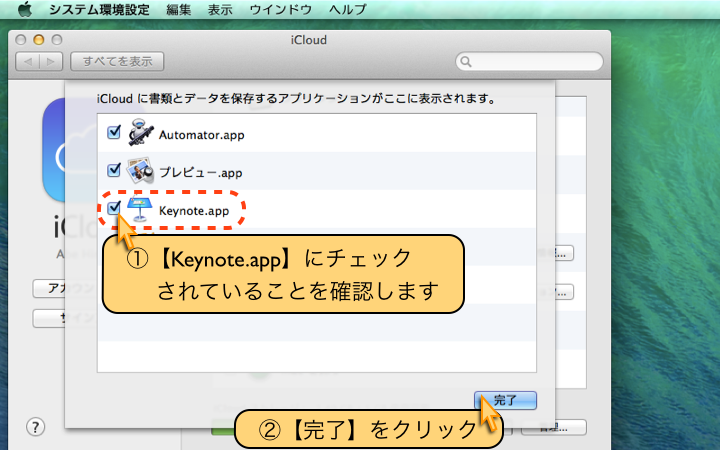Click the Keynote.app podium icon
This screenshot has width=720, height=450.
click(x=140, y=209)
